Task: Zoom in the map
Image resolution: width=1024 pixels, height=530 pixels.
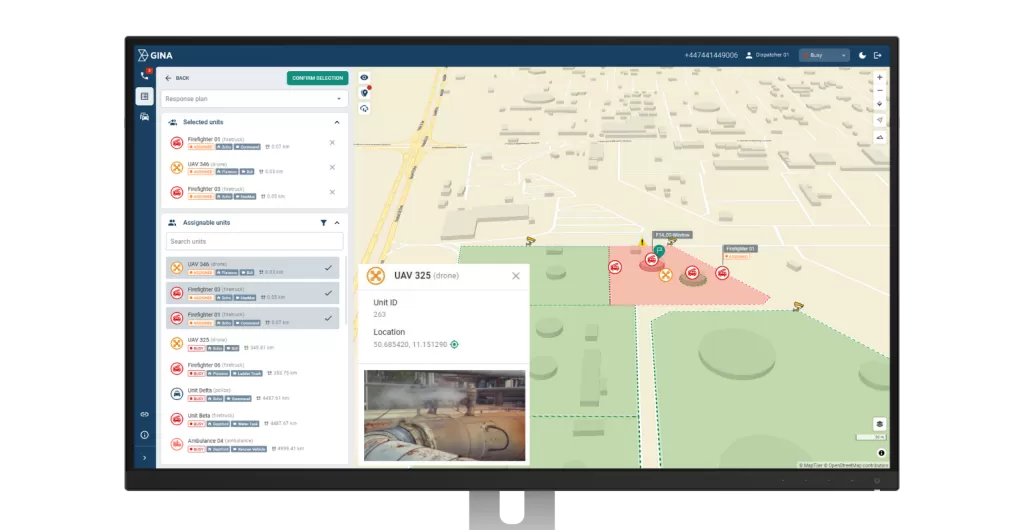Action: tap(880, 77)
